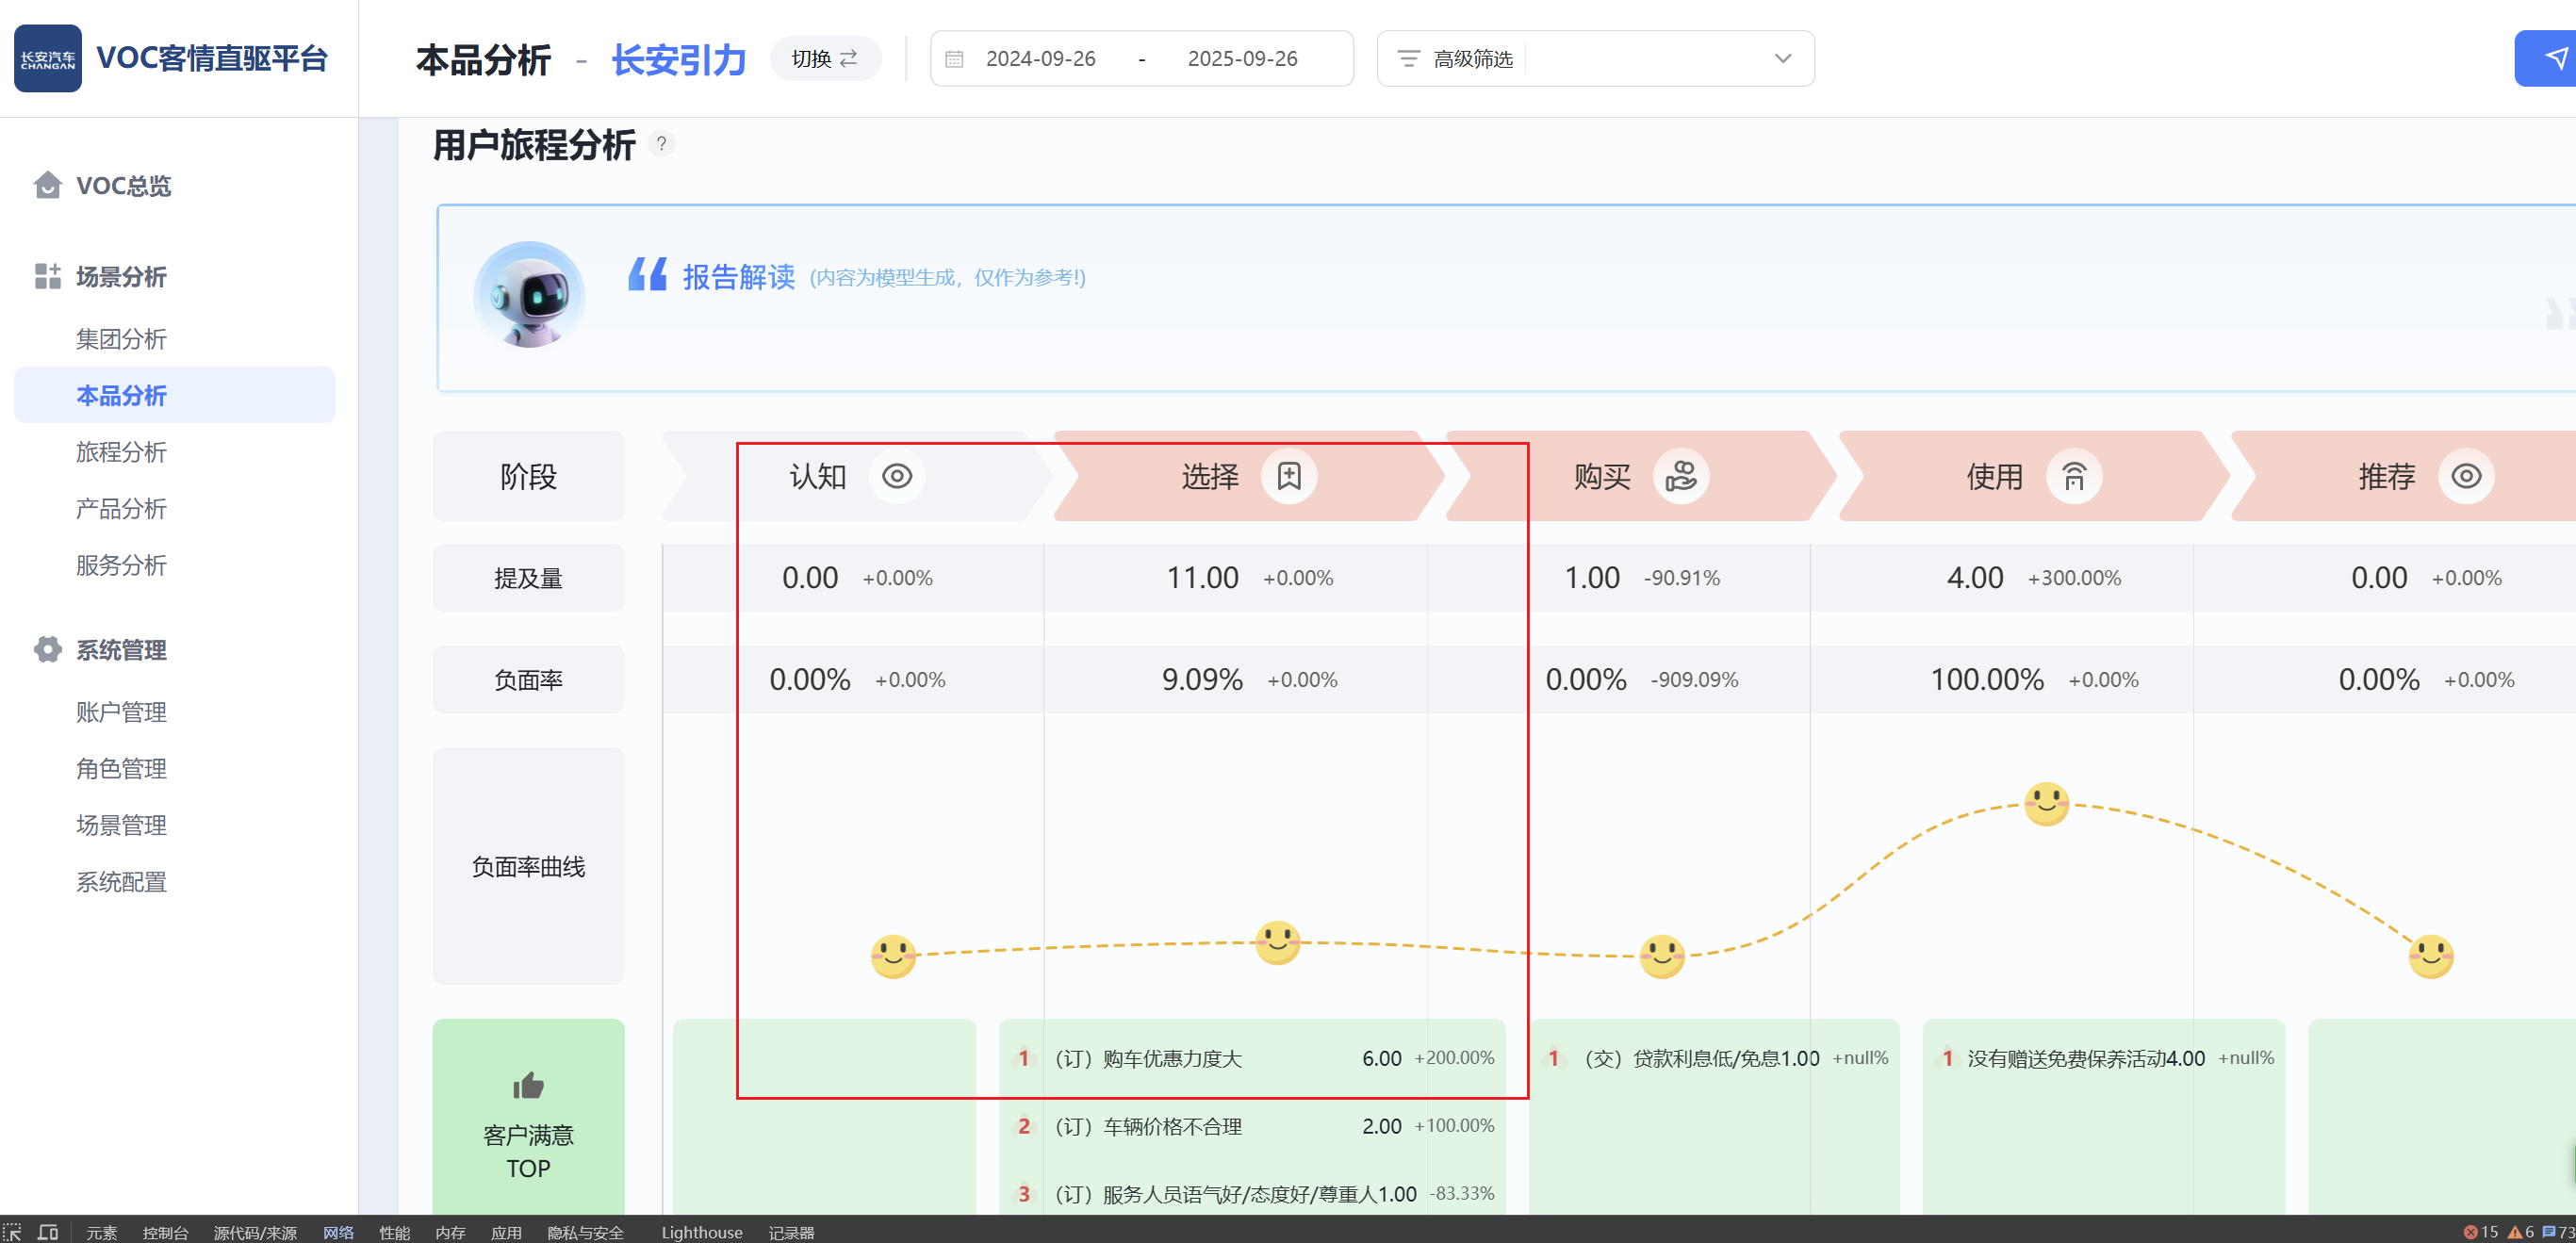The width and height of the screenshot is (2576, 1243).
Task: Click the robot avatar in 报告解读 panel
Action: (529, 296)
